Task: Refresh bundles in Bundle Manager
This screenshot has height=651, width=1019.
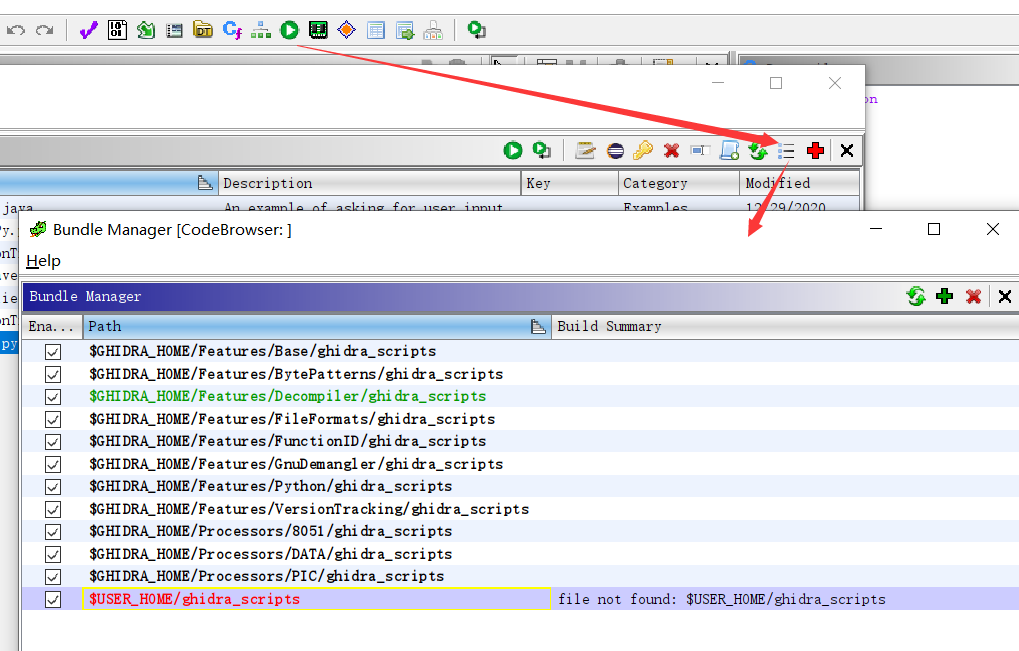Action: tap(916, 296)
